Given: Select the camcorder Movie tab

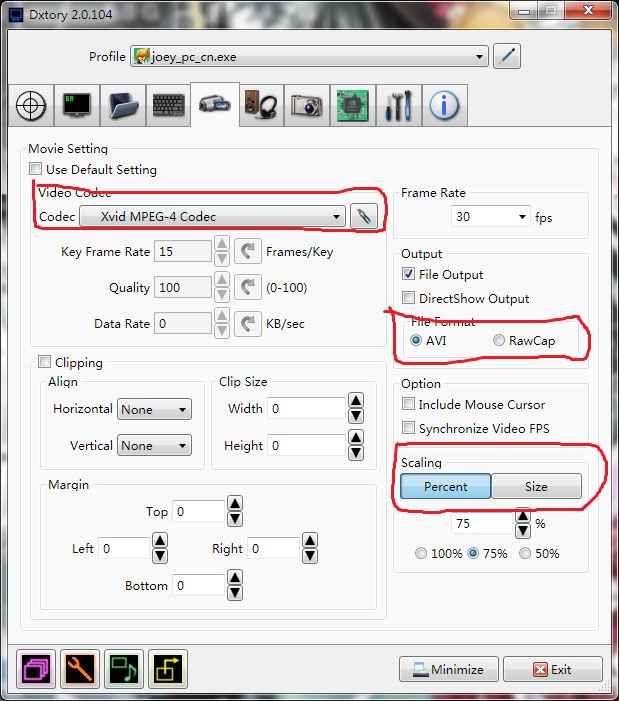Looking at the screenshot, I should click(x=215, y=105).
